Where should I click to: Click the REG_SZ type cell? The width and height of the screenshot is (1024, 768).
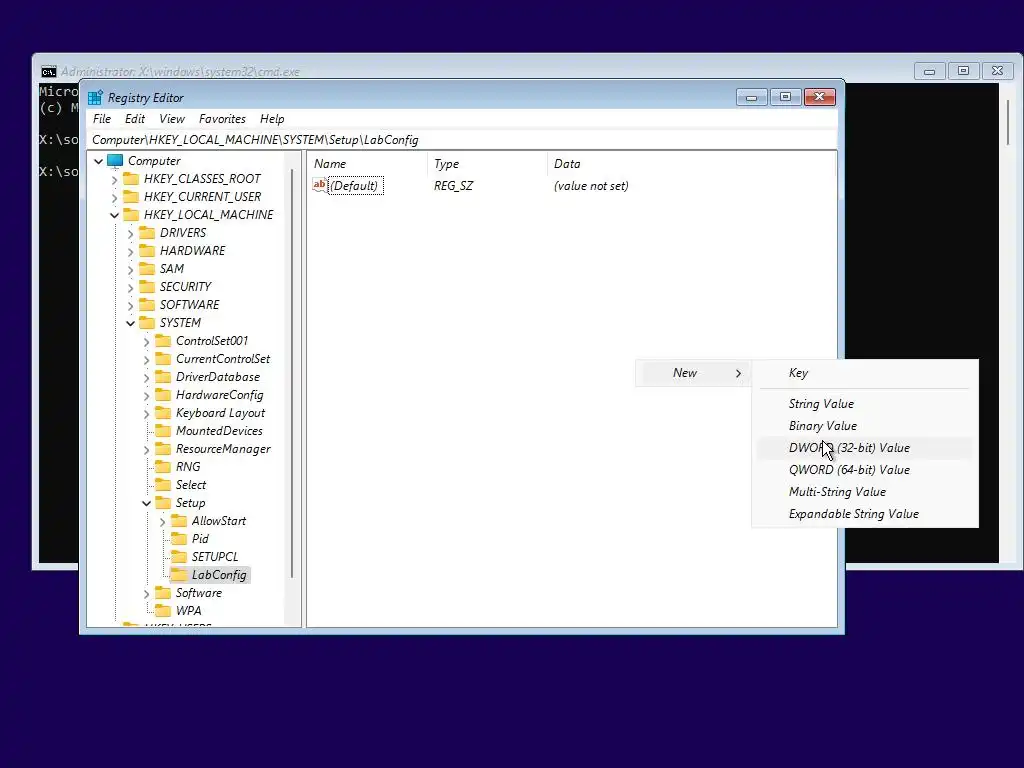[453, 185]
